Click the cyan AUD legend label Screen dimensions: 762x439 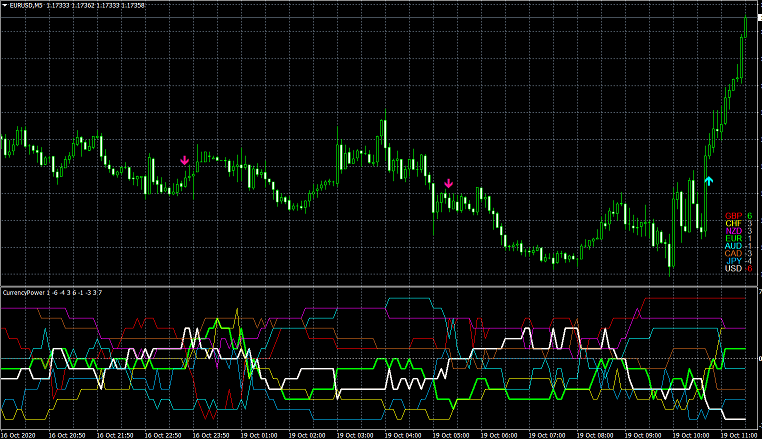pyautogui.click(x=733, y=246)
